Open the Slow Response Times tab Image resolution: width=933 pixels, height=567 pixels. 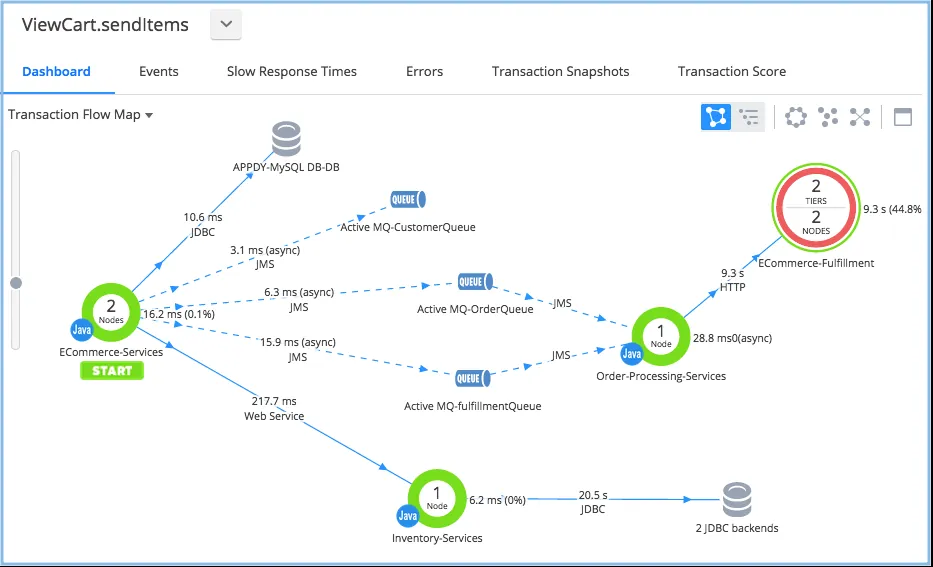pos(292,71)
